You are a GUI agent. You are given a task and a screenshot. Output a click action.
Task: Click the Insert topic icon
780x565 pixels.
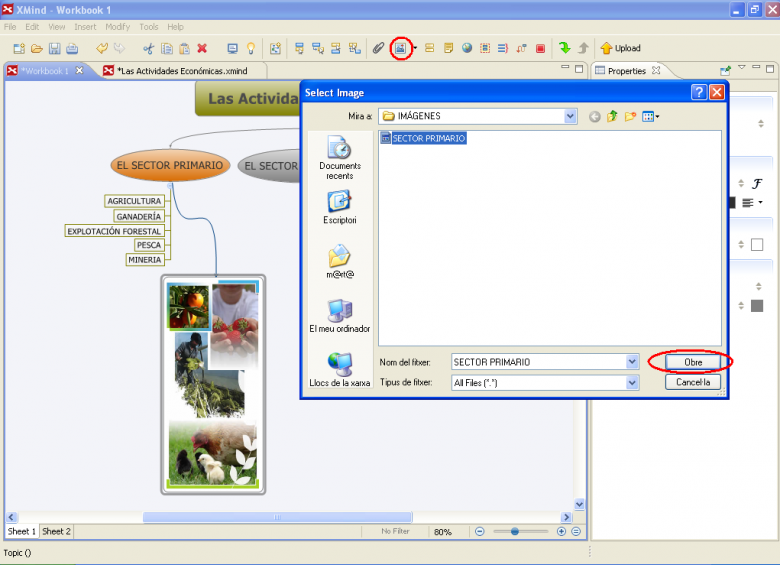point(299,48)
